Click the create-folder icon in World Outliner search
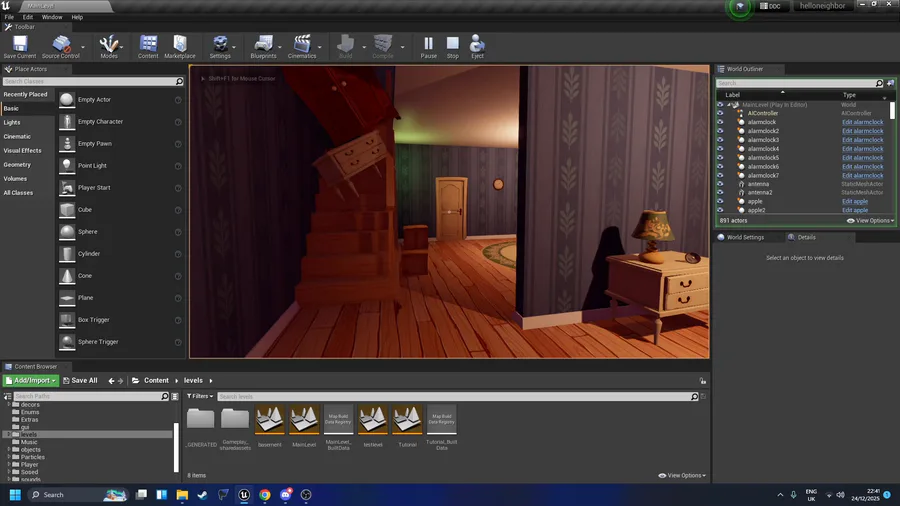 tap(890, 83)
